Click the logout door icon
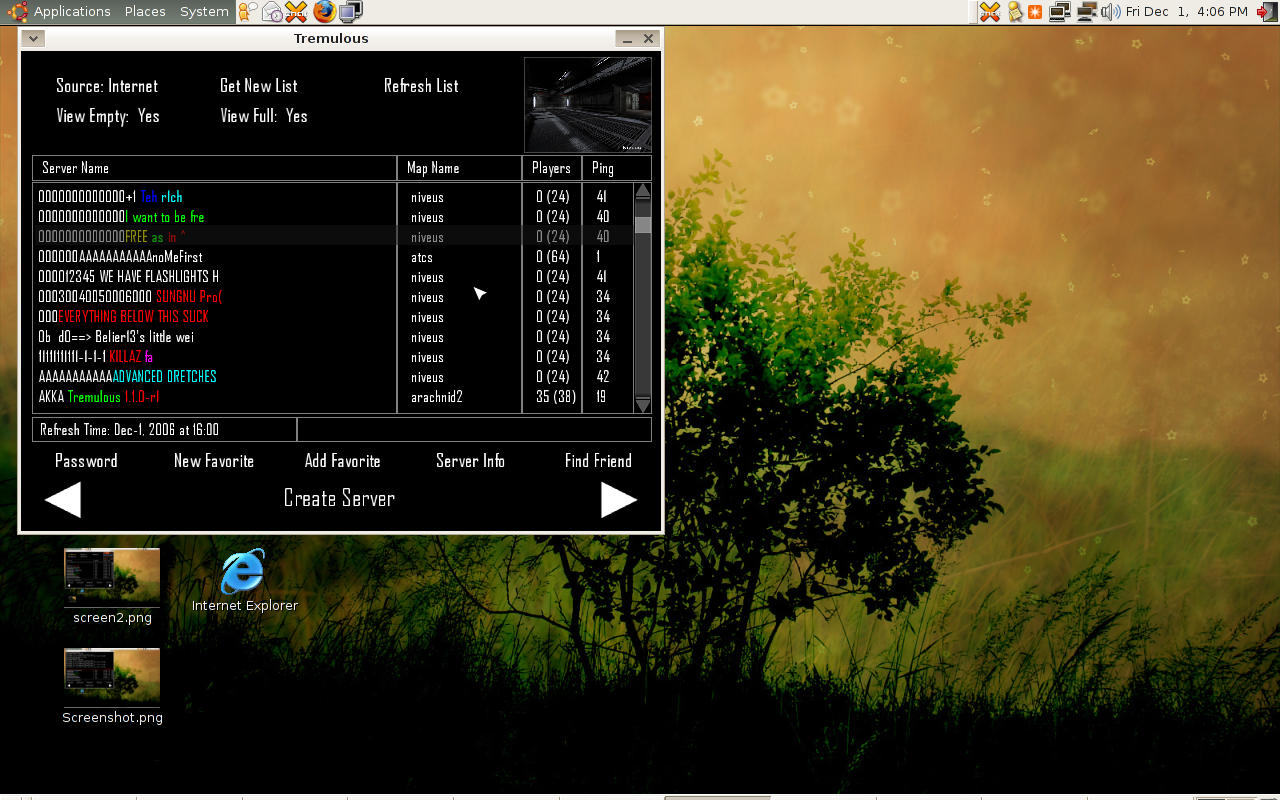The height and width of the screenshot is (800, 1280). [1267, 12]
